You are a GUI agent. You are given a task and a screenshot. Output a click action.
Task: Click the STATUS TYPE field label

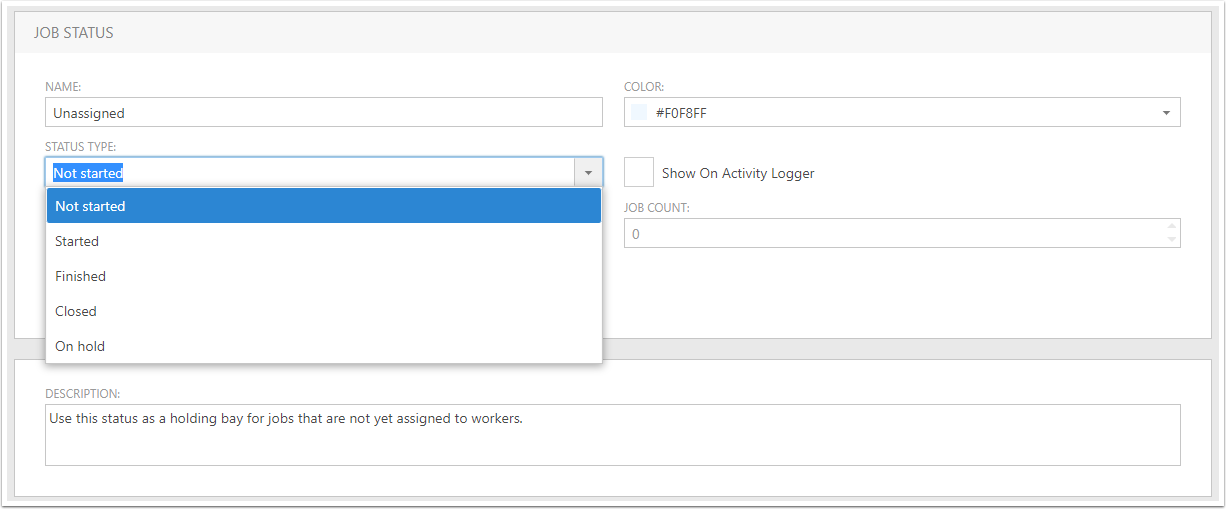tap(81, 147)
